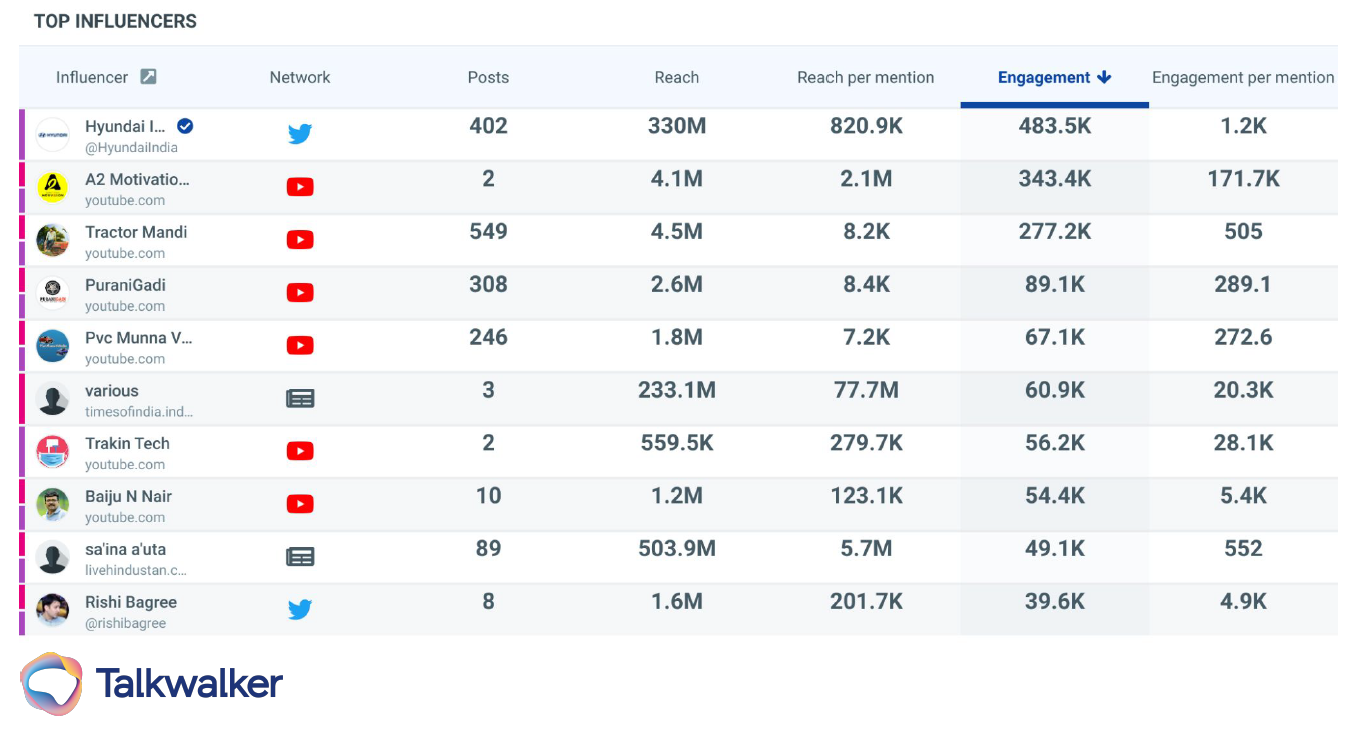Select the 820.9K reach per mention cell

pyautogui.click(x=866, y=126)
